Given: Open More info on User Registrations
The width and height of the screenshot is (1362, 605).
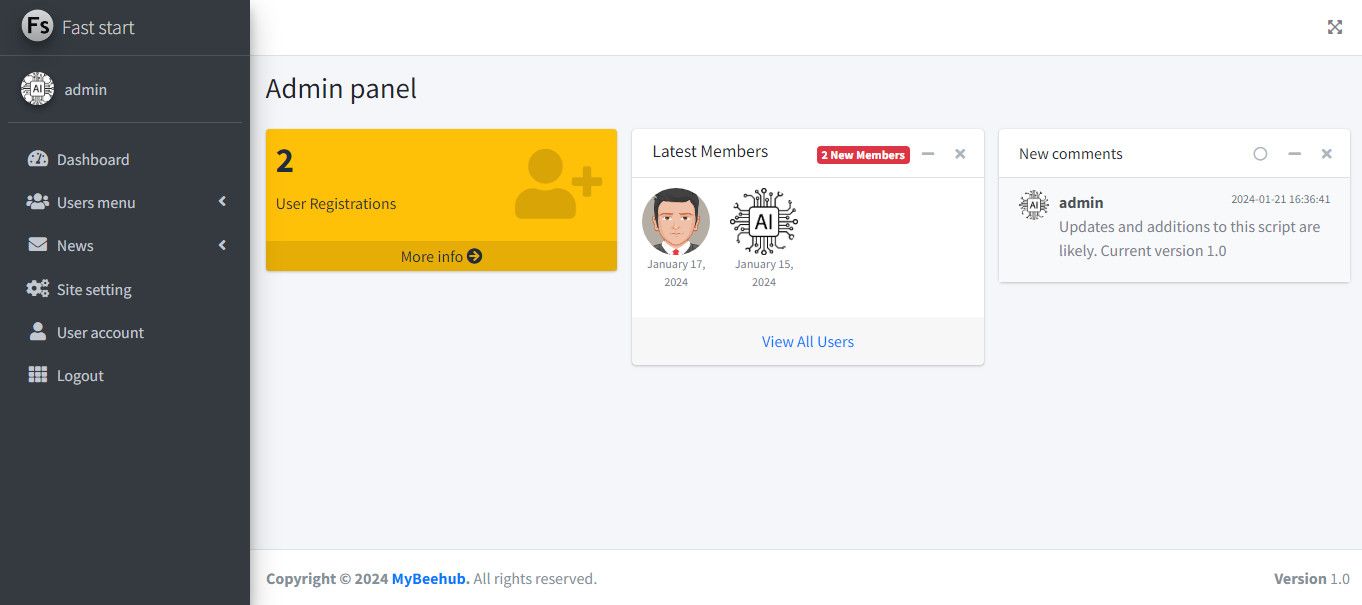Looking at the screenshot, I should point(441,256).
